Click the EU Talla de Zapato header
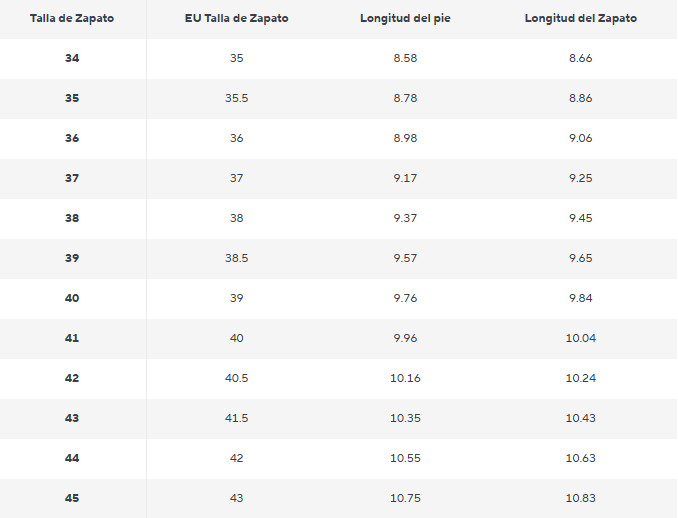The width and height of the screenshot is (678, 518). click(237, 18)
